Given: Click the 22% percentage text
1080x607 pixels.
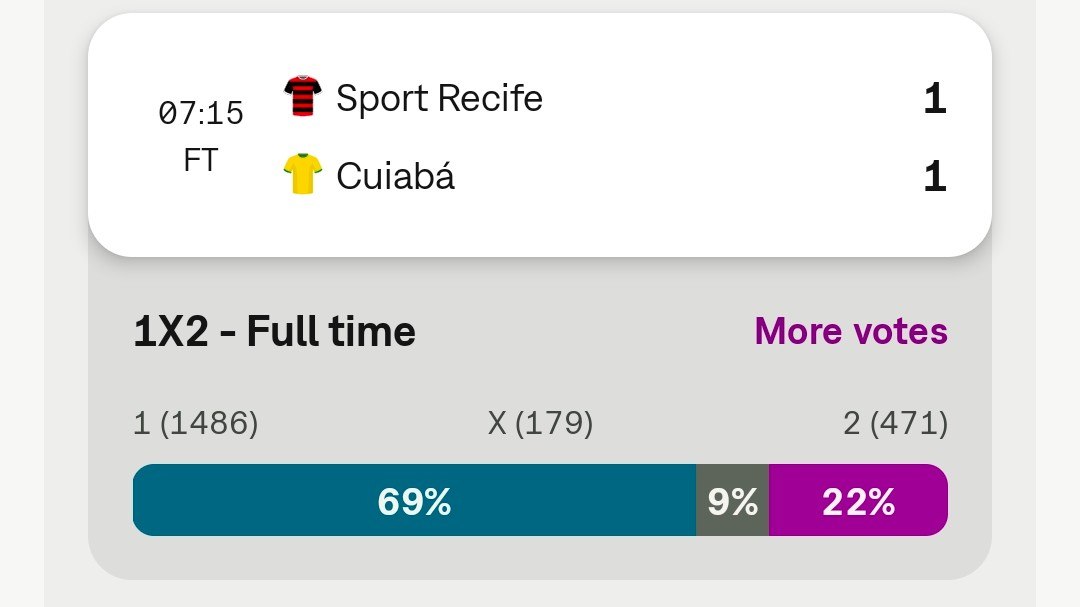Looking at the screenshot, I should [858, 502].
